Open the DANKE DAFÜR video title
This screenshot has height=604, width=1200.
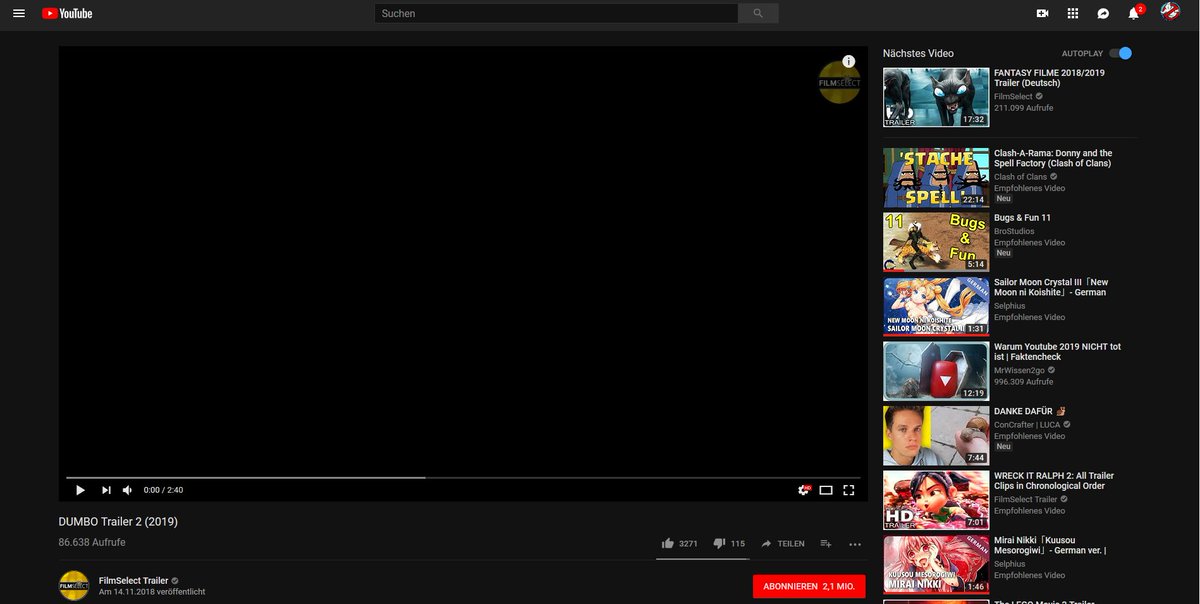[1030, 411]
